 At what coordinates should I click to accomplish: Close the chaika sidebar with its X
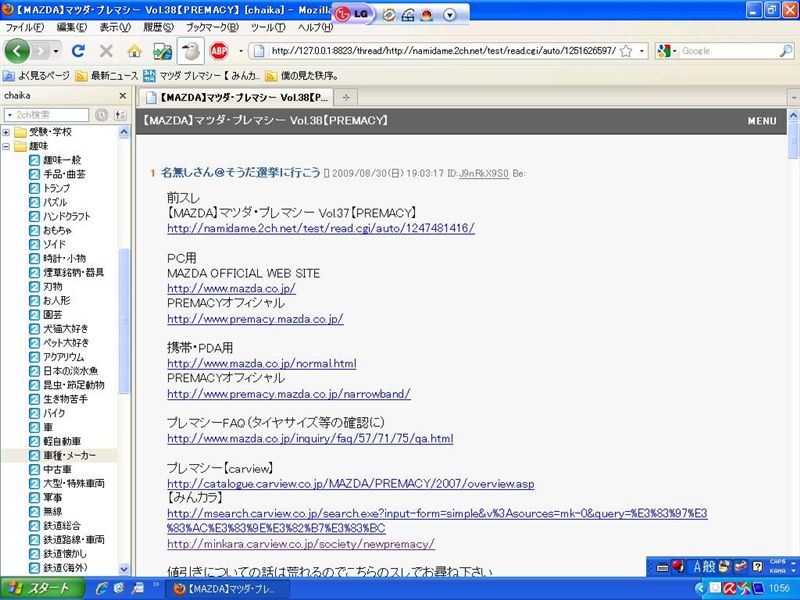coord(122,95)
